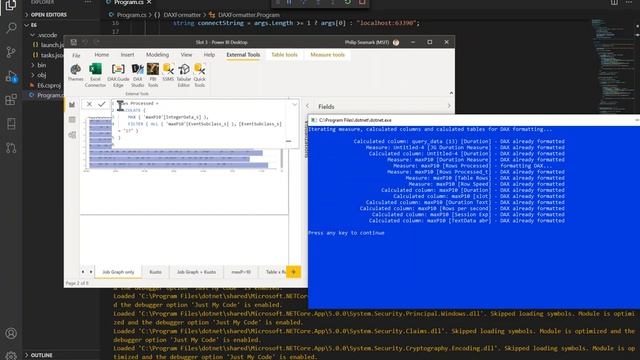Open E6.csproj file
640x360 pixels.
click(46, 85)
